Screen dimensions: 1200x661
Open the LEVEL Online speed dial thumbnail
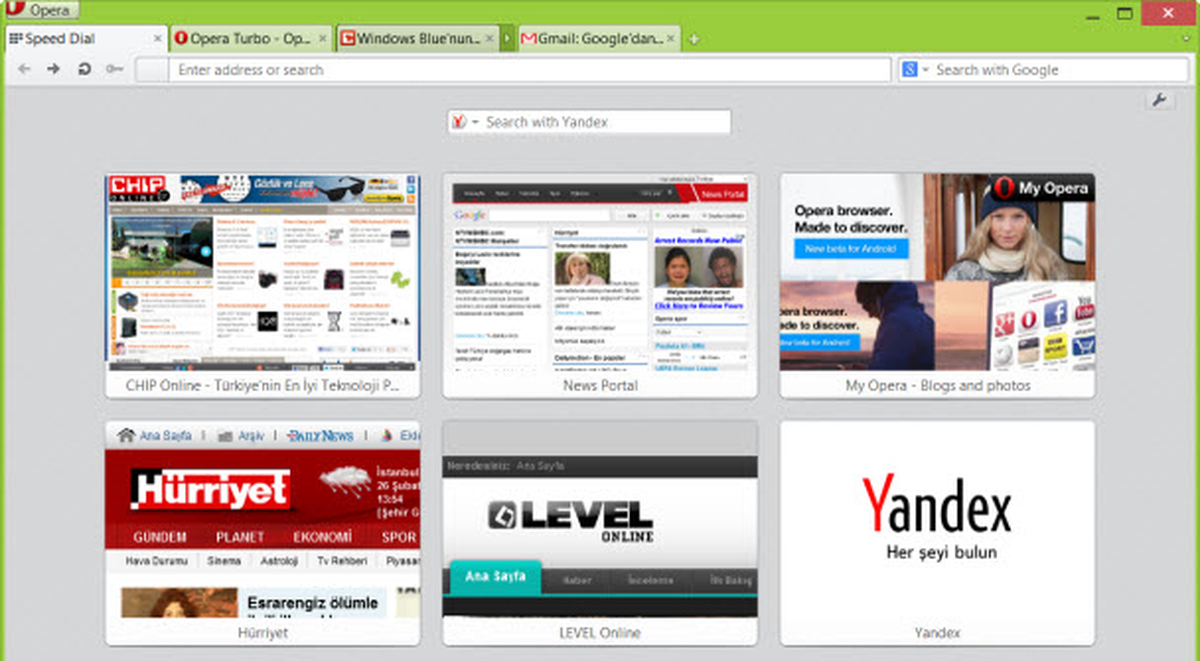coord(600,532)
